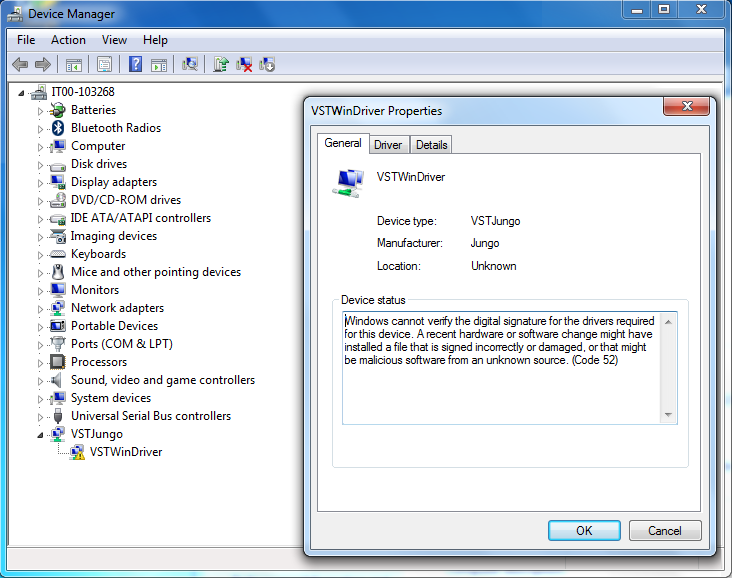Image resolution: width=732 pixels, height=578 pixels.
Task: Select the Disk drives icon
Action: [58, 166]
